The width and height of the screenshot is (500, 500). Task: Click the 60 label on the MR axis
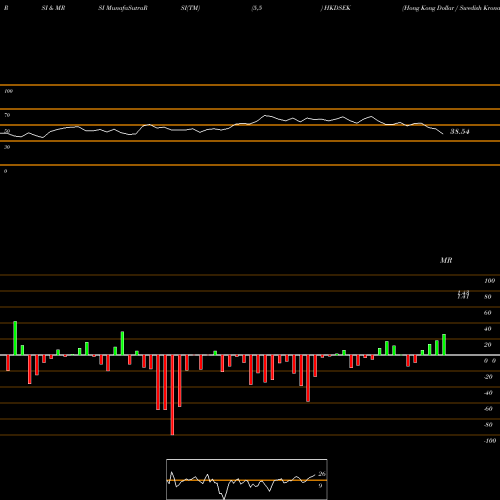click(488, 313)
